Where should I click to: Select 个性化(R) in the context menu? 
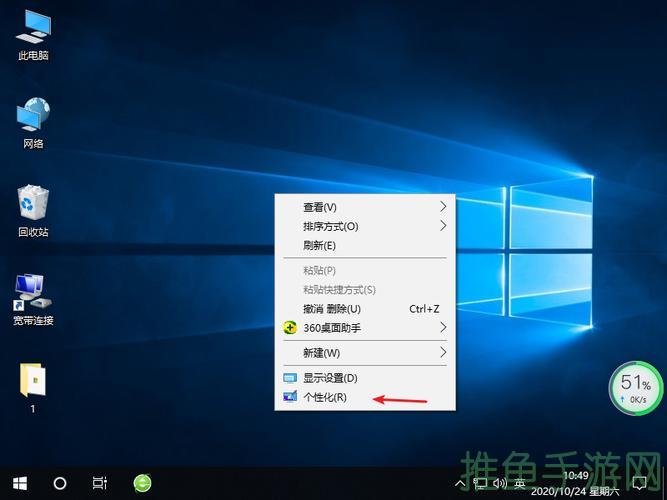coord(325,397)
